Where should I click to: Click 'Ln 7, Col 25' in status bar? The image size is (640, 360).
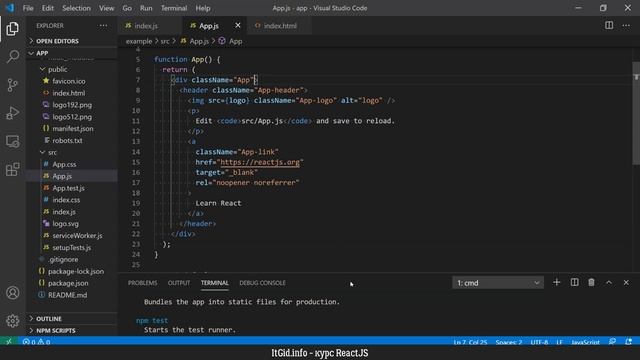[x=470, y=342]
